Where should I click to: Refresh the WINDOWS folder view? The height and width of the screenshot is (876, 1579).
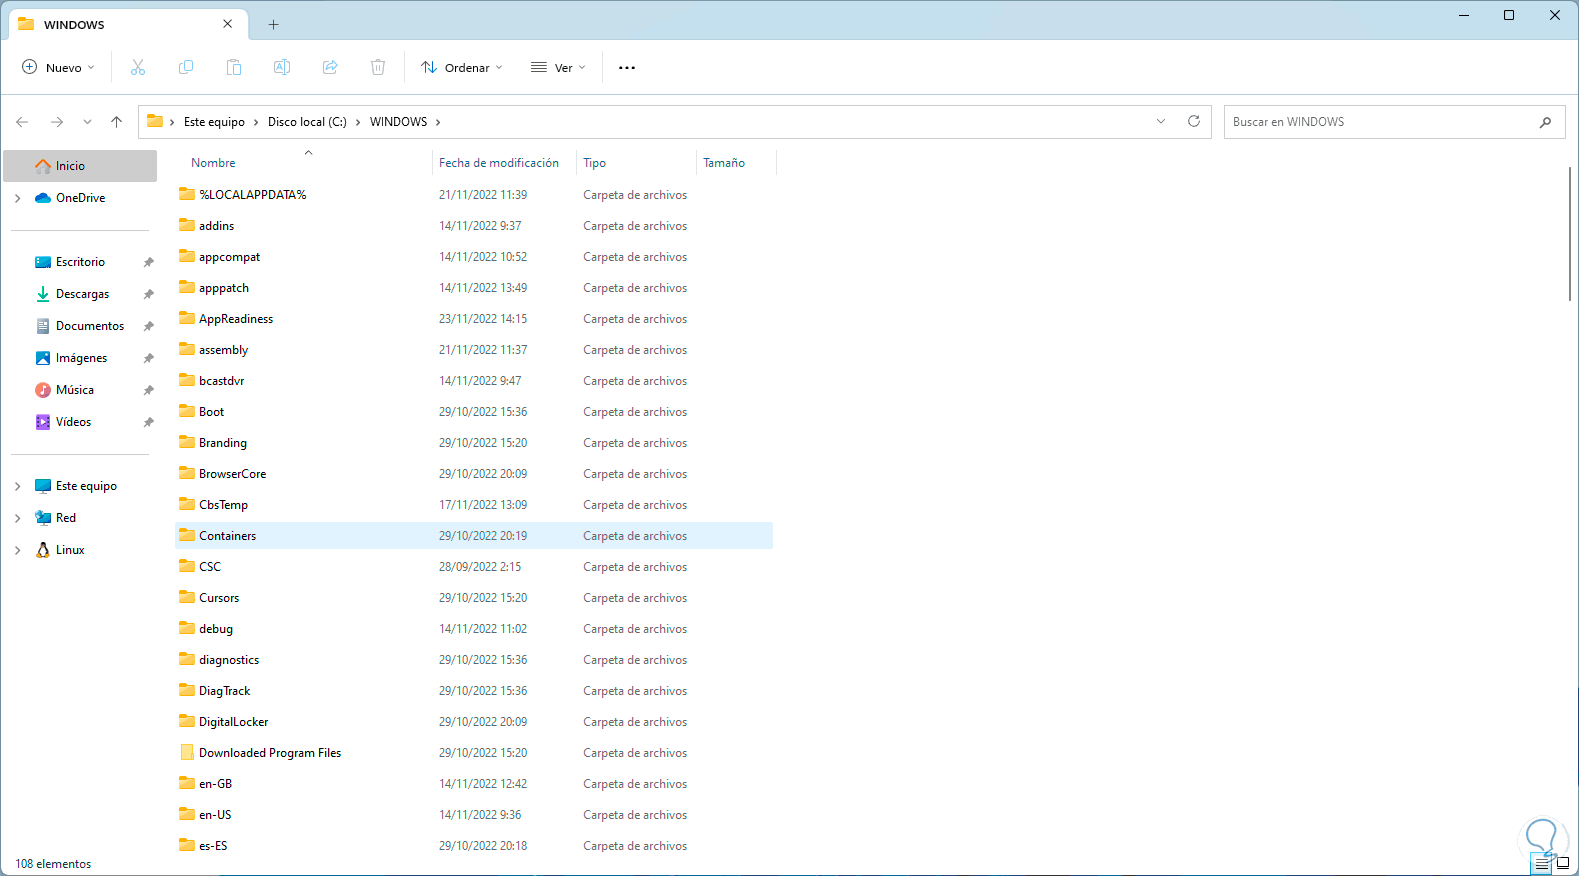click(1193, 121)
